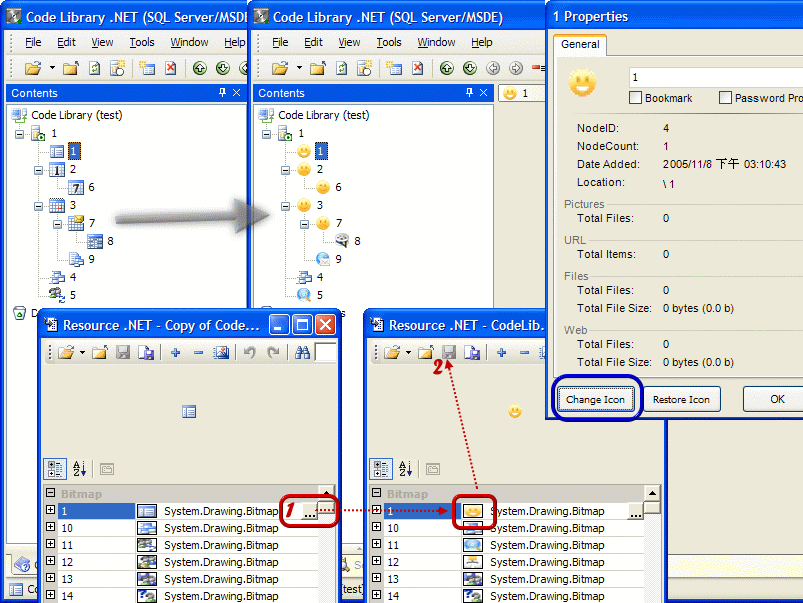803x603 pixels.
Task: Click find text box in Resource .NET - Copy of Code toolbar
Action: [x=326, y=352]
